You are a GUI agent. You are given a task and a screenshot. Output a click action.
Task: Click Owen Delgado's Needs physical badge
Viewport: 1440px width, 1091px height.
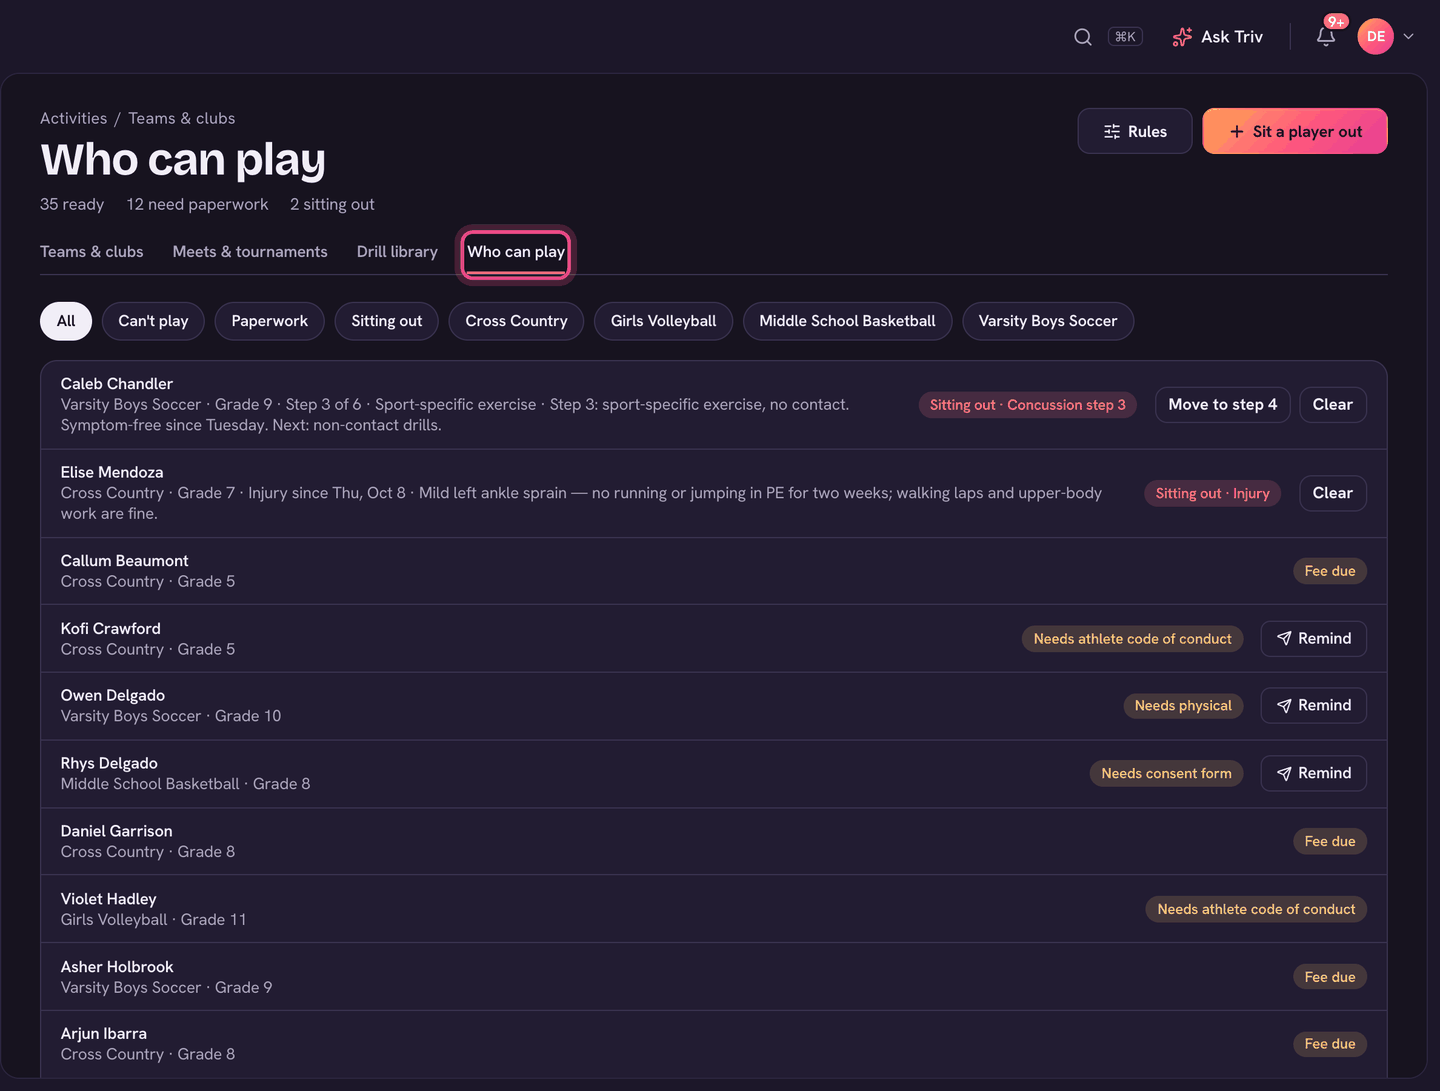tap(1183, 706)
